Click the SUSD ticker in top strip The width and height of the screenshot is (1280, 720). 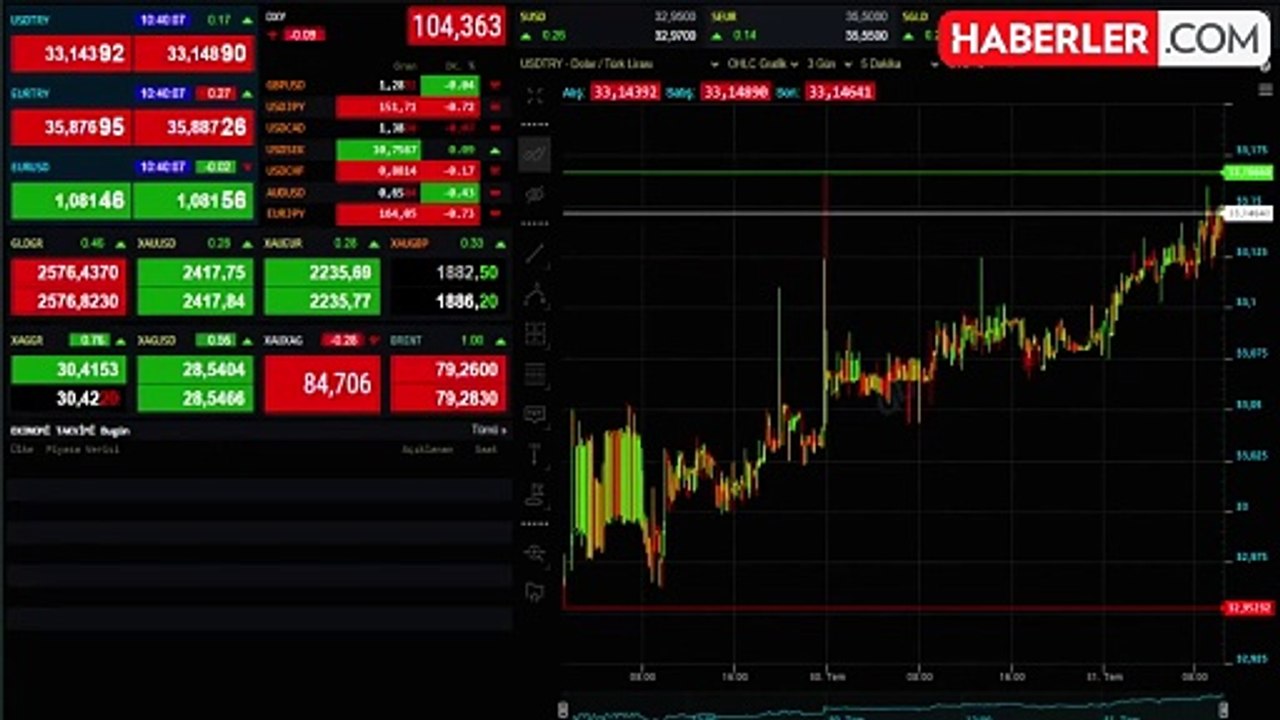click(x=608, y=26)
